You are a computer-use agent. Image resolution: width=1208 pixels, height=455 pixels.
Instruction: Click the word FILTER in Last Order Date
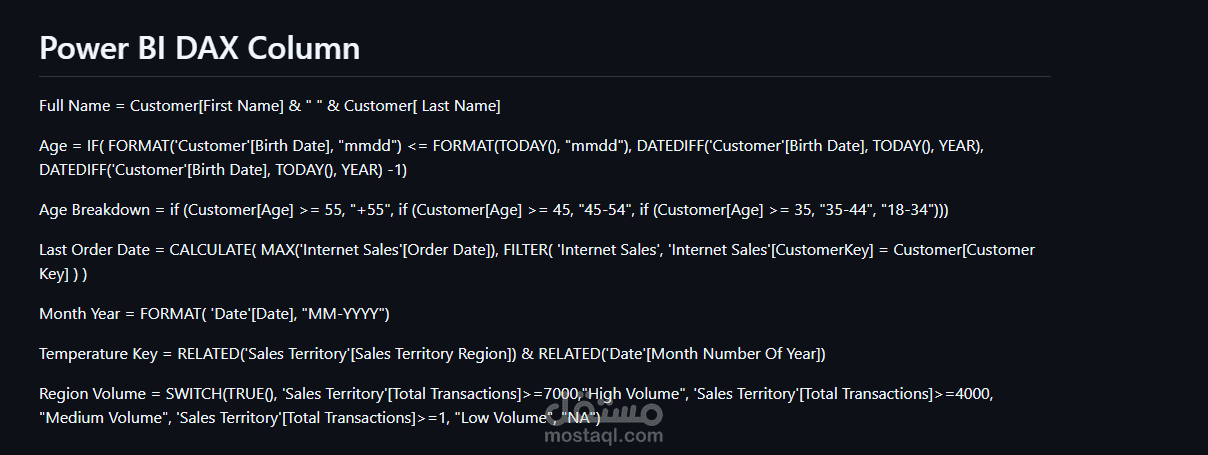[x=523, y=250]
